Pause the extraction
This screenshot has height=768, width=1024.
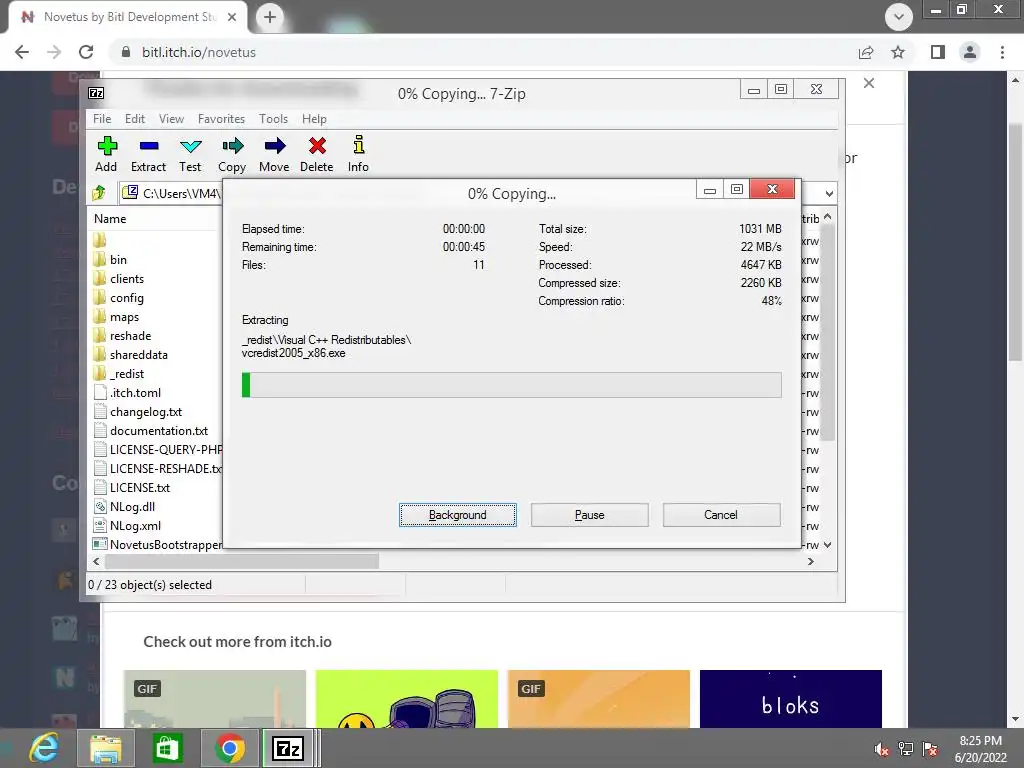[x=590, y=515]
